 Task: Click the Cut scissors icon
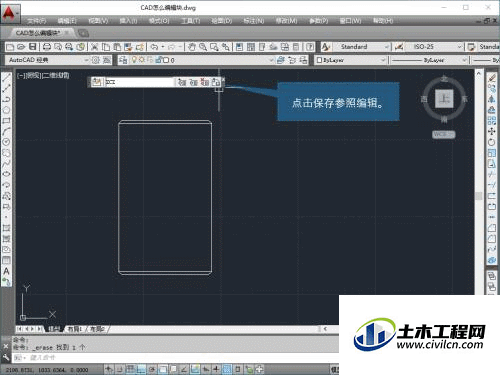pos(95,47)
